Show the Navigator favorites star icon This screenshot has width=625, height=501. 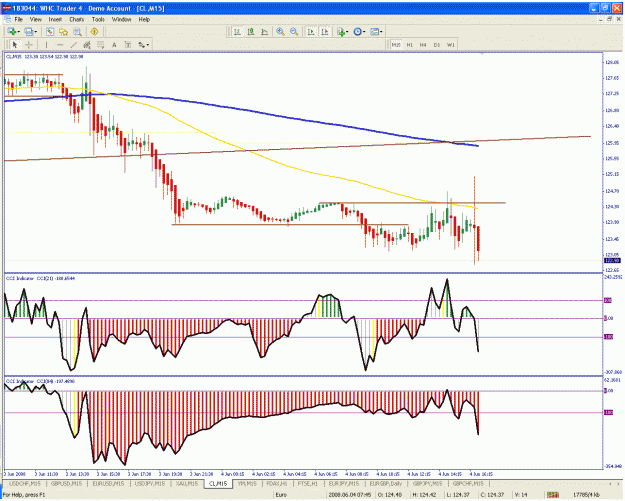pos(63,31)
